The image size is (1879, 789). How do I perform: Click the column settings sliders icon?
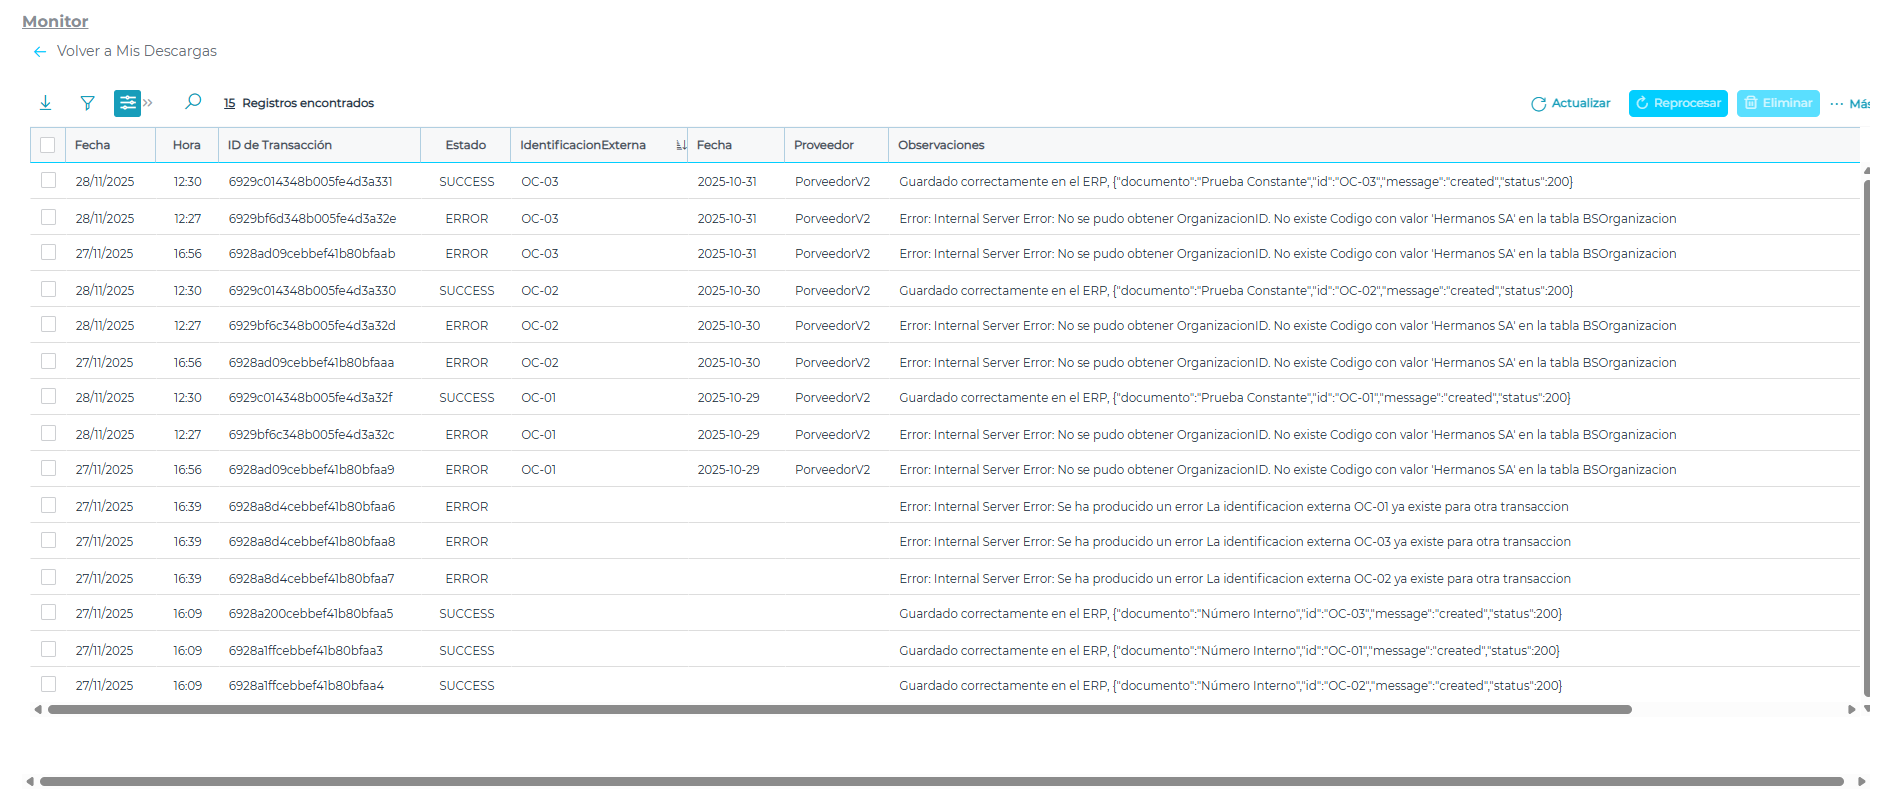[127, 103]
